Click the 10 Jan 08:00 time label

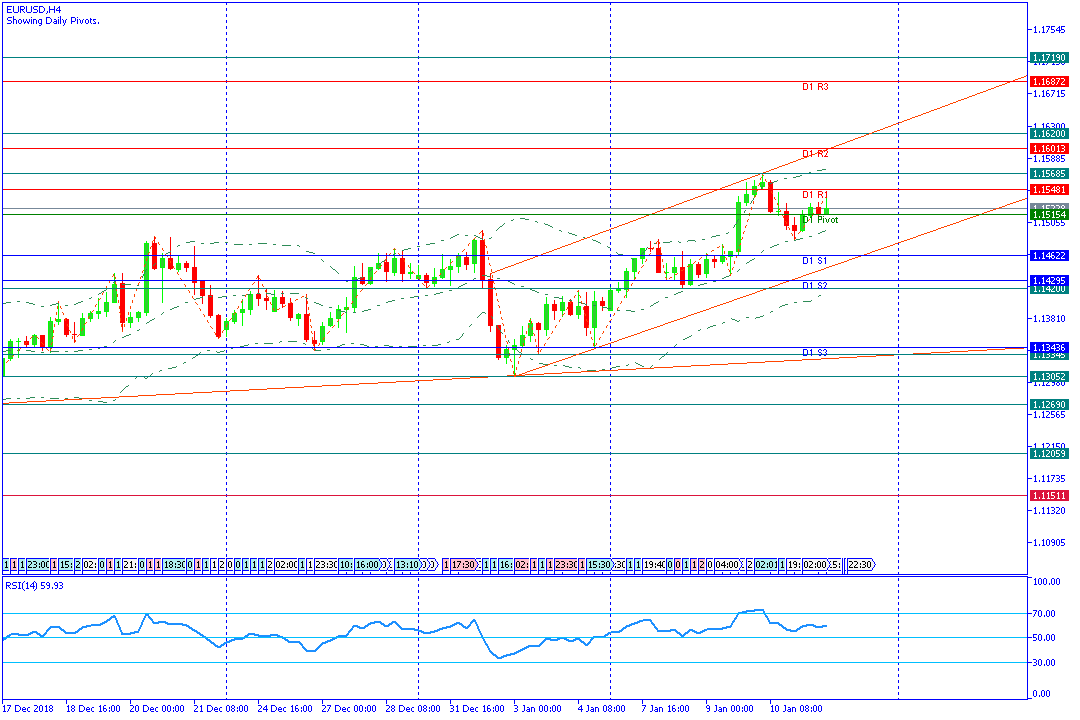(796, 709)
